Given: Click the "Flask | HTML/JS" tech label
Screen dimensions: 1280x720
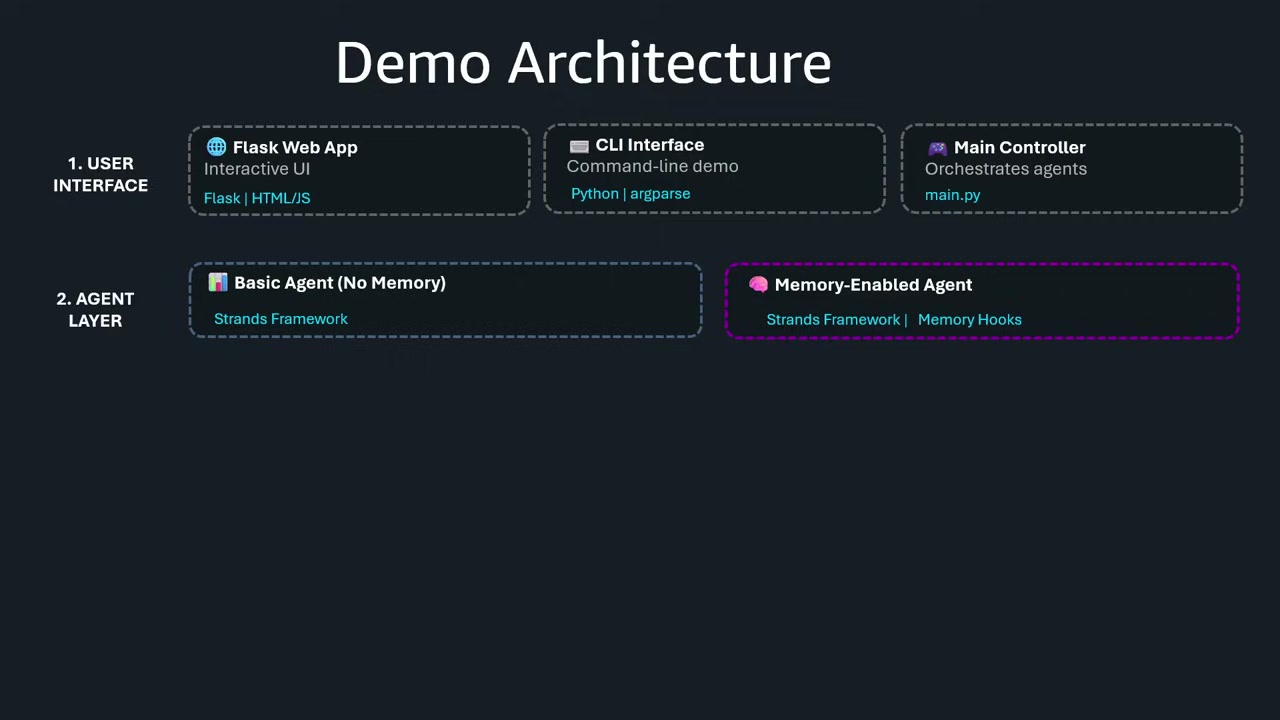Looking at the screenshot, I should pos(257,198).
